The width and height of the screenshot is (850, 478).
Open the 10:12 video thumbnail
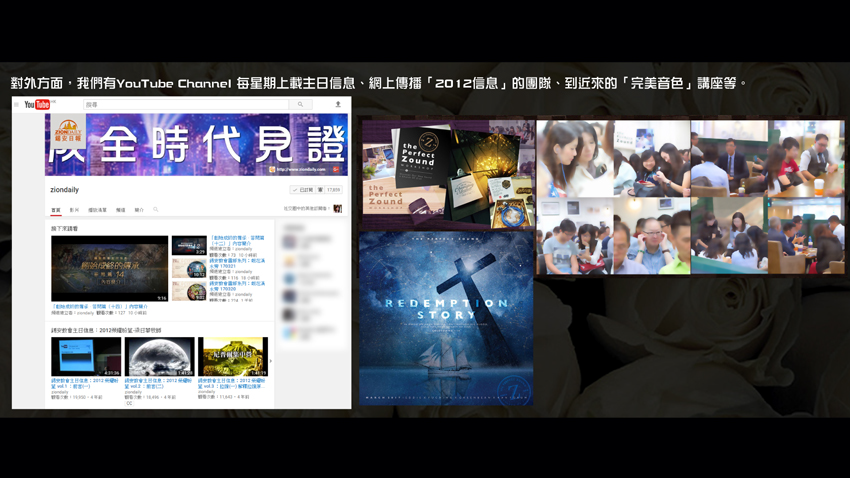189,268
